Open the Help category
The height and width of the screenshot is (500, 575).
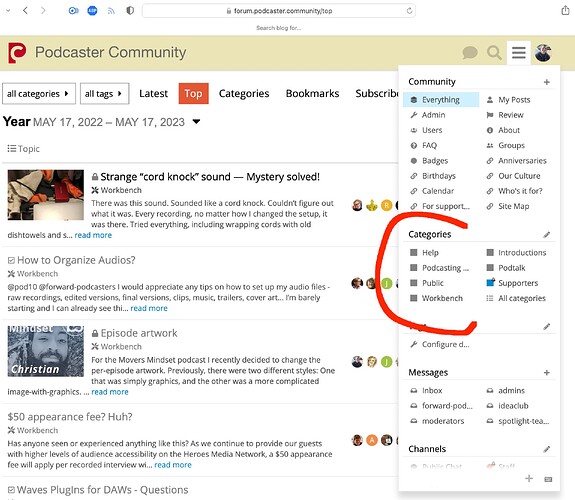coord(430,253)
